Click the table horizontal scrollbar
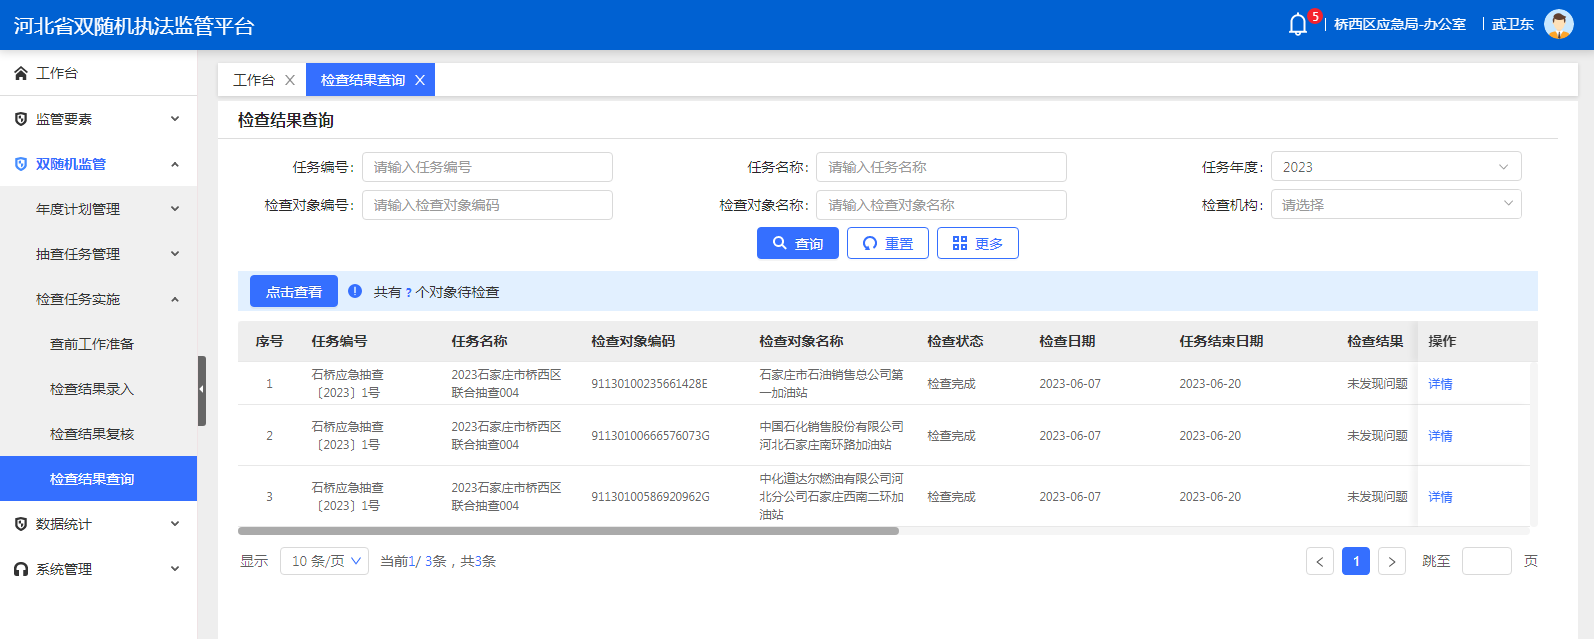 [568, 531]
